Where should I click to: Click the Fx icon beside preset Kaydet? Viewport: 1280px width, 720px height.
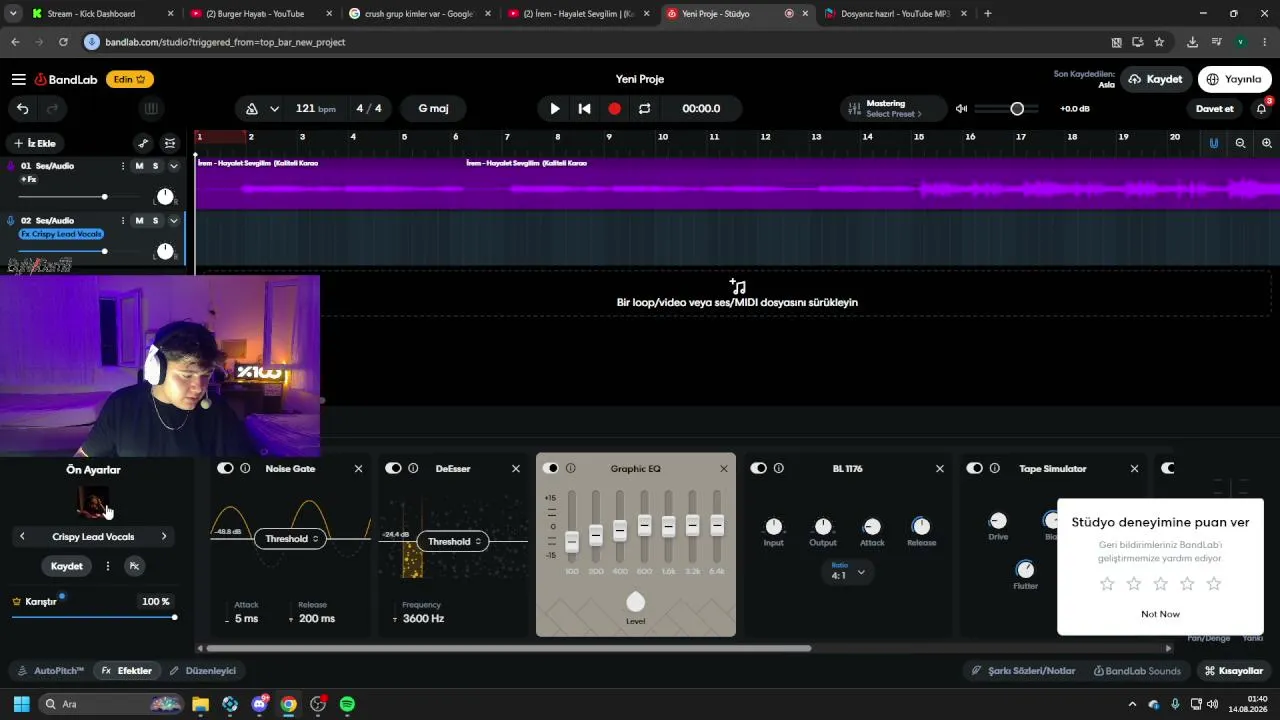pos(134,566)
